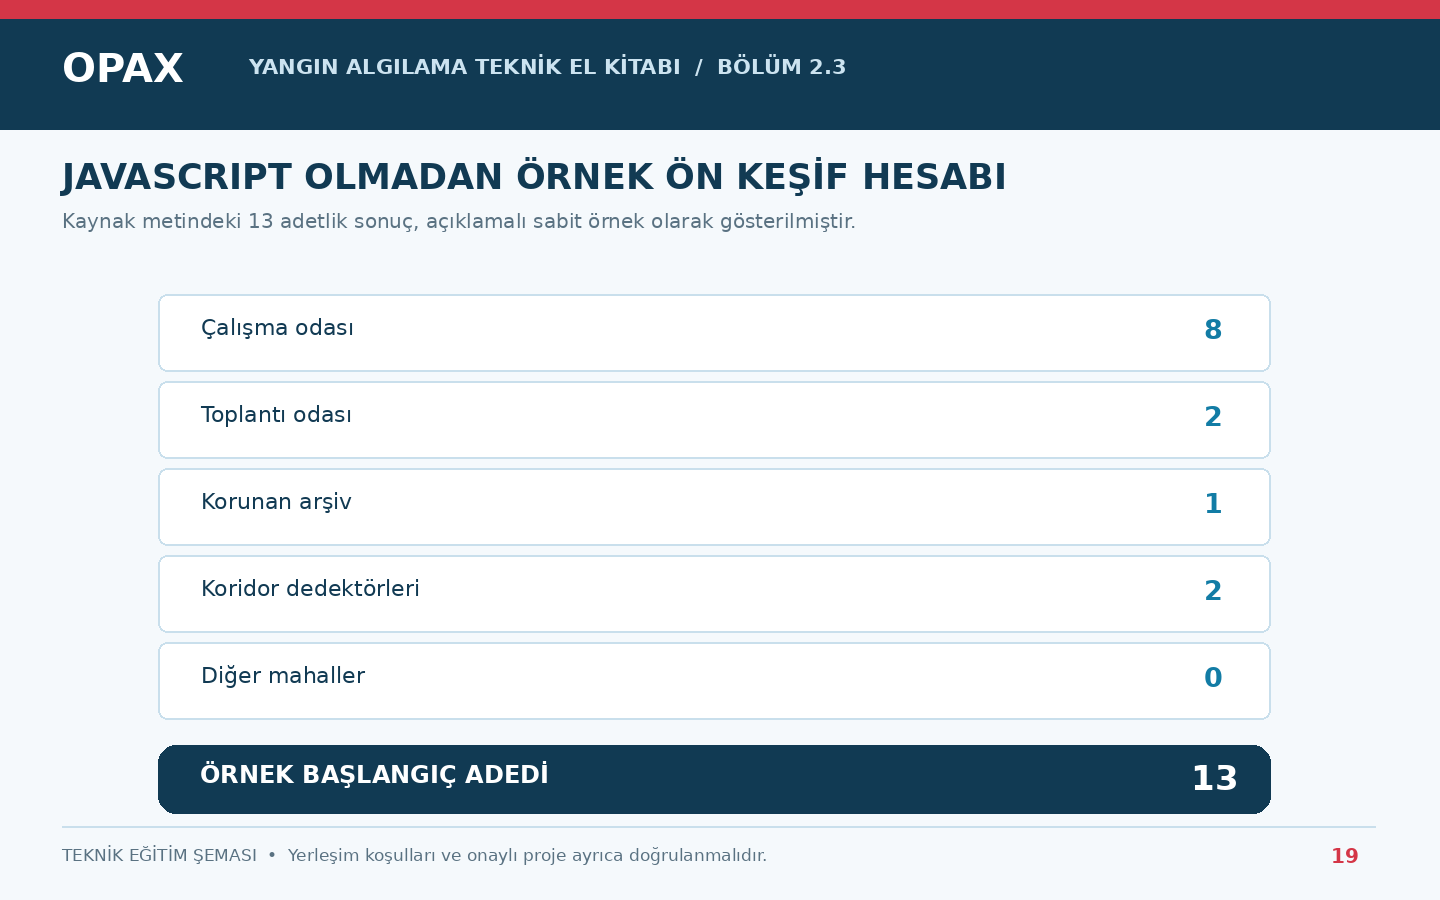
Task: Click the OPAX logo text
Action: coord(122,69)
